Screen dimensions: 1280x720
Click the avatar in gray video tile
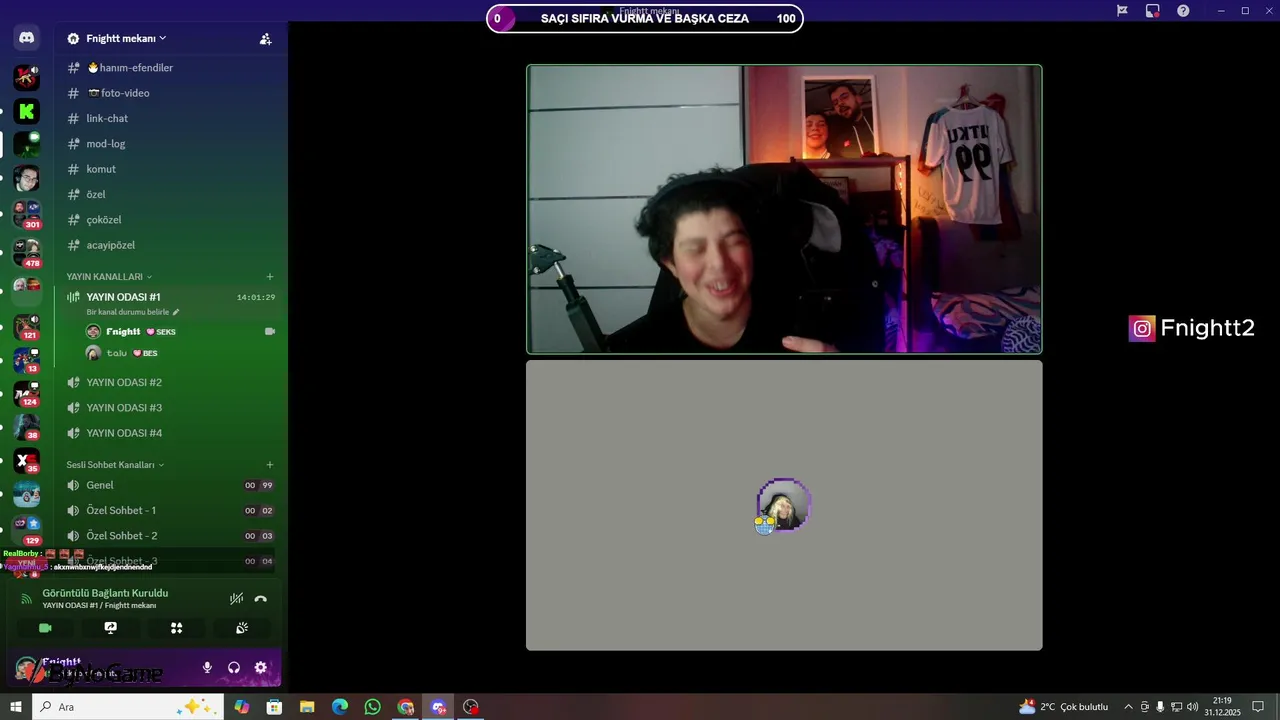(x=784, y=505)
